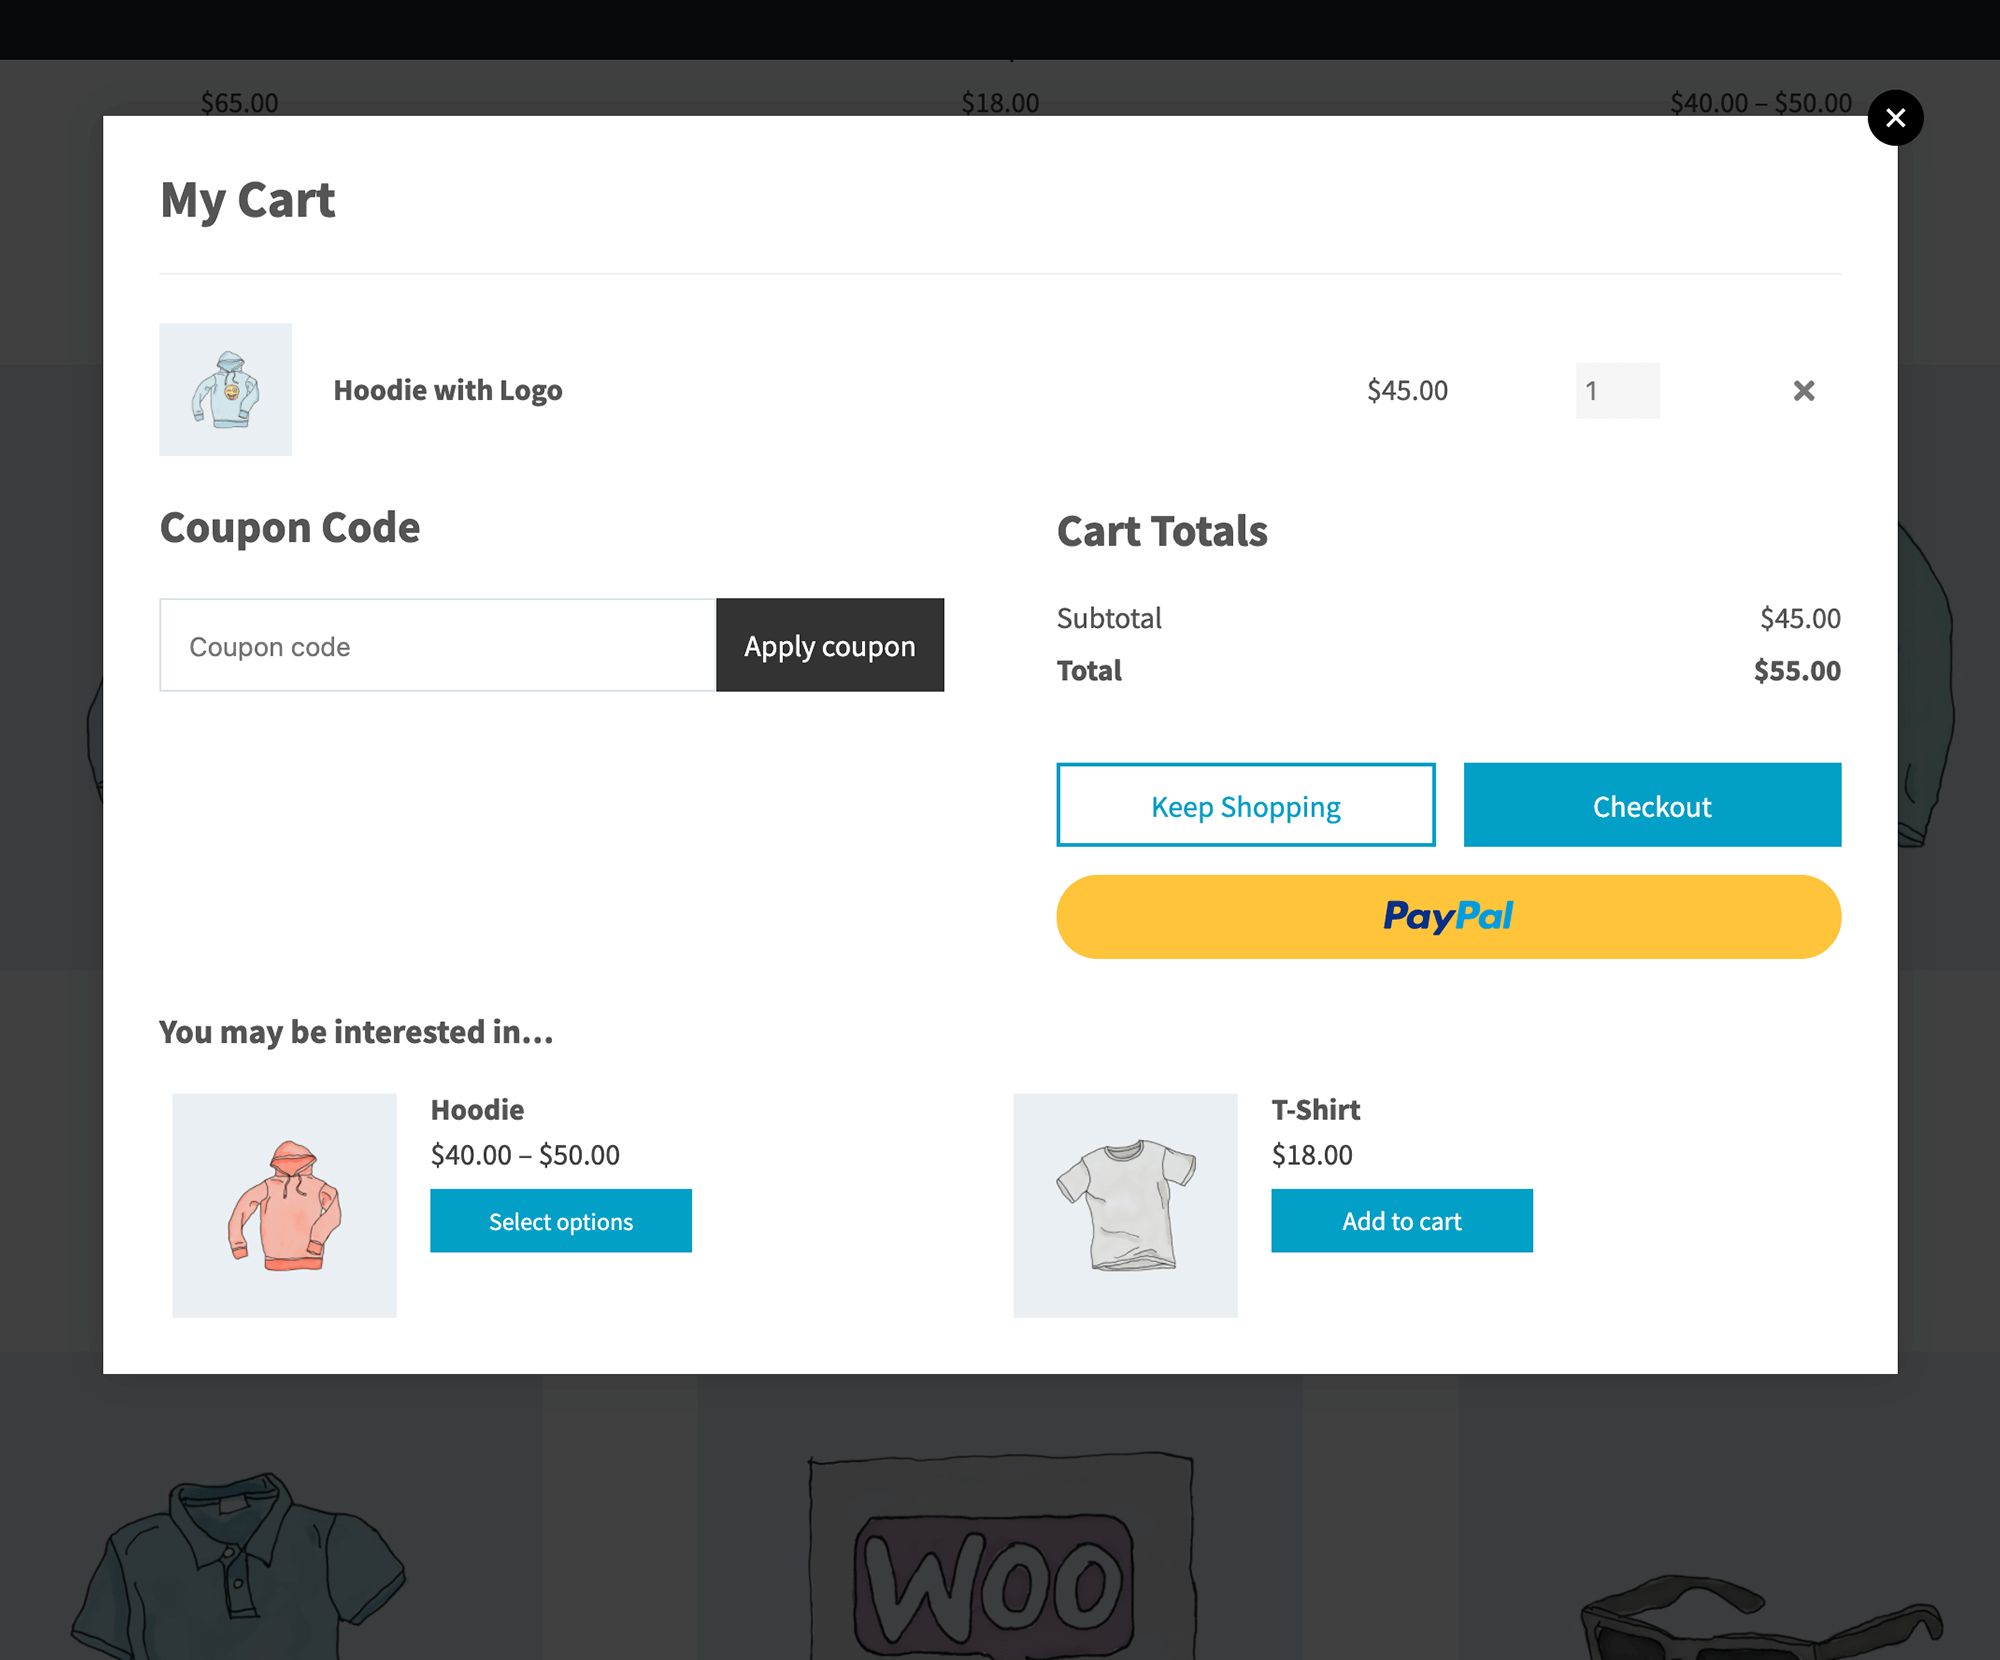Select options for the Hoodie
The image size is (2000, 1660).
(561, 1221)
